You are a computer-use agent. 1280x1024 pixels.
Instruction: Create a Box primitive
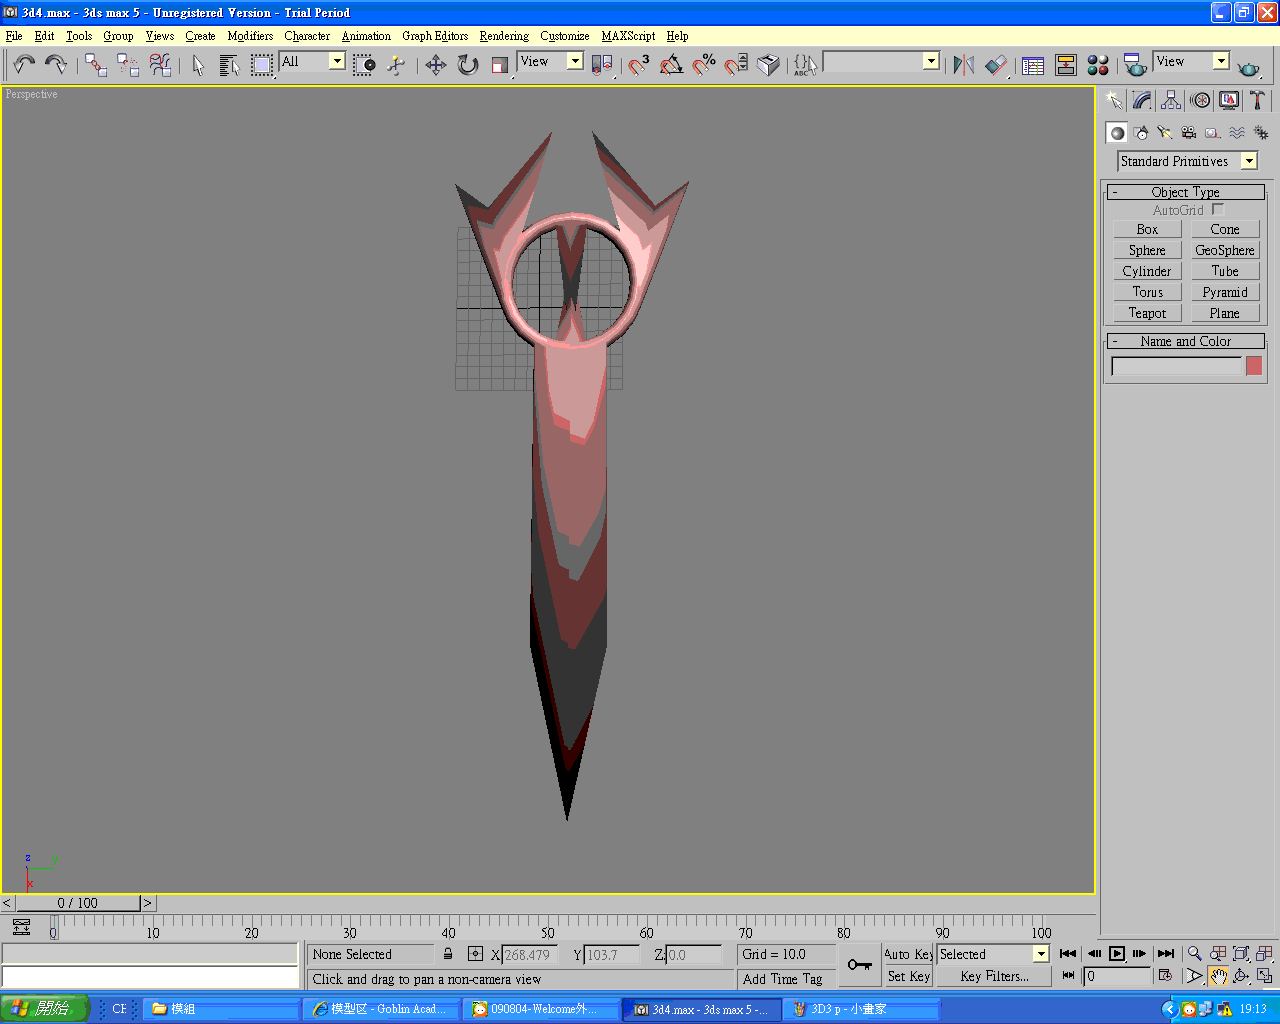click(1147, 229)
